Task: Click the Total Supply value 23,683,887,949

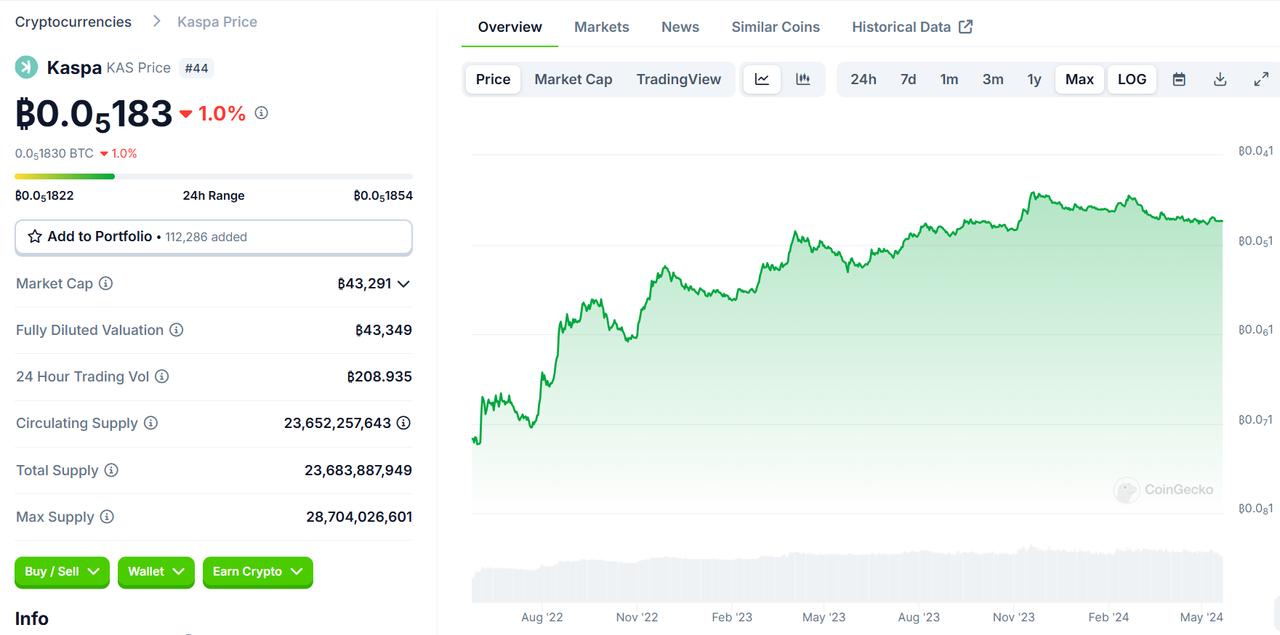Action: (358, 470)
